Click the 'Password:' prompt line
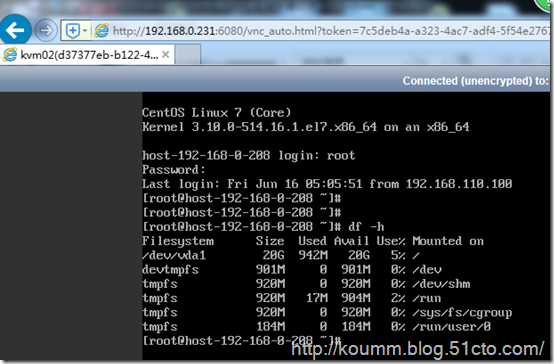Screen dimensions: 554x364 pos(173,170)
